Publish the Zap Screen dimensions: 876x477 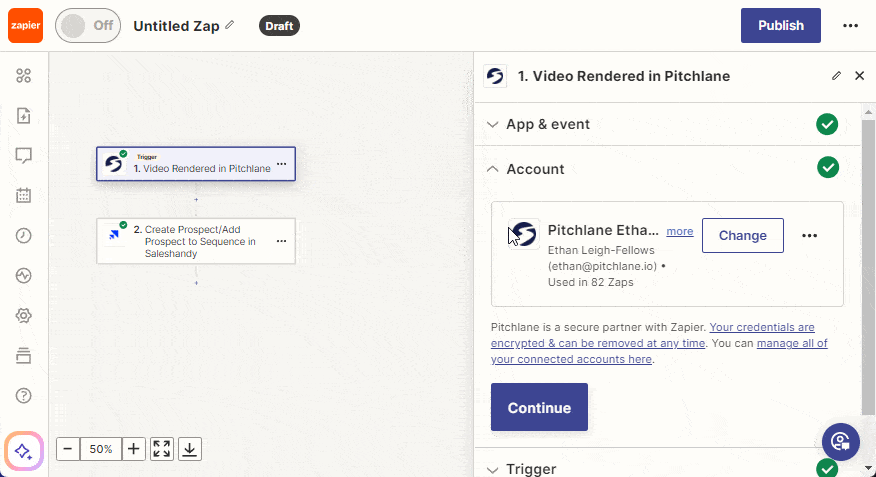point(780,26)
